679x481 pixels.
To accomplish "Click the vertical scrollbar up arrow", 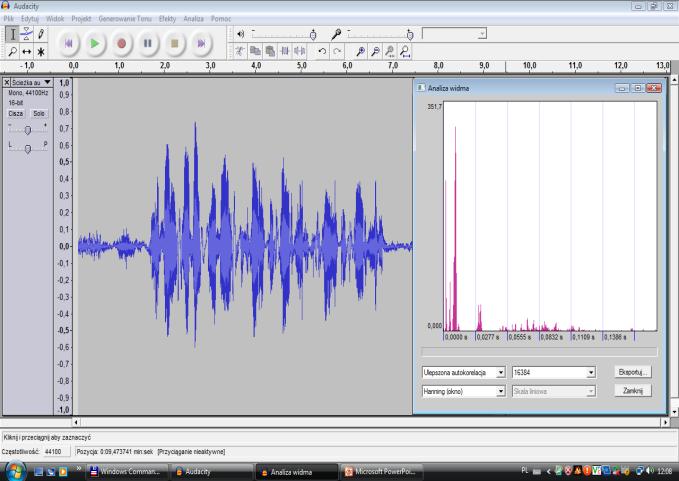I will (x=674, y=81).
